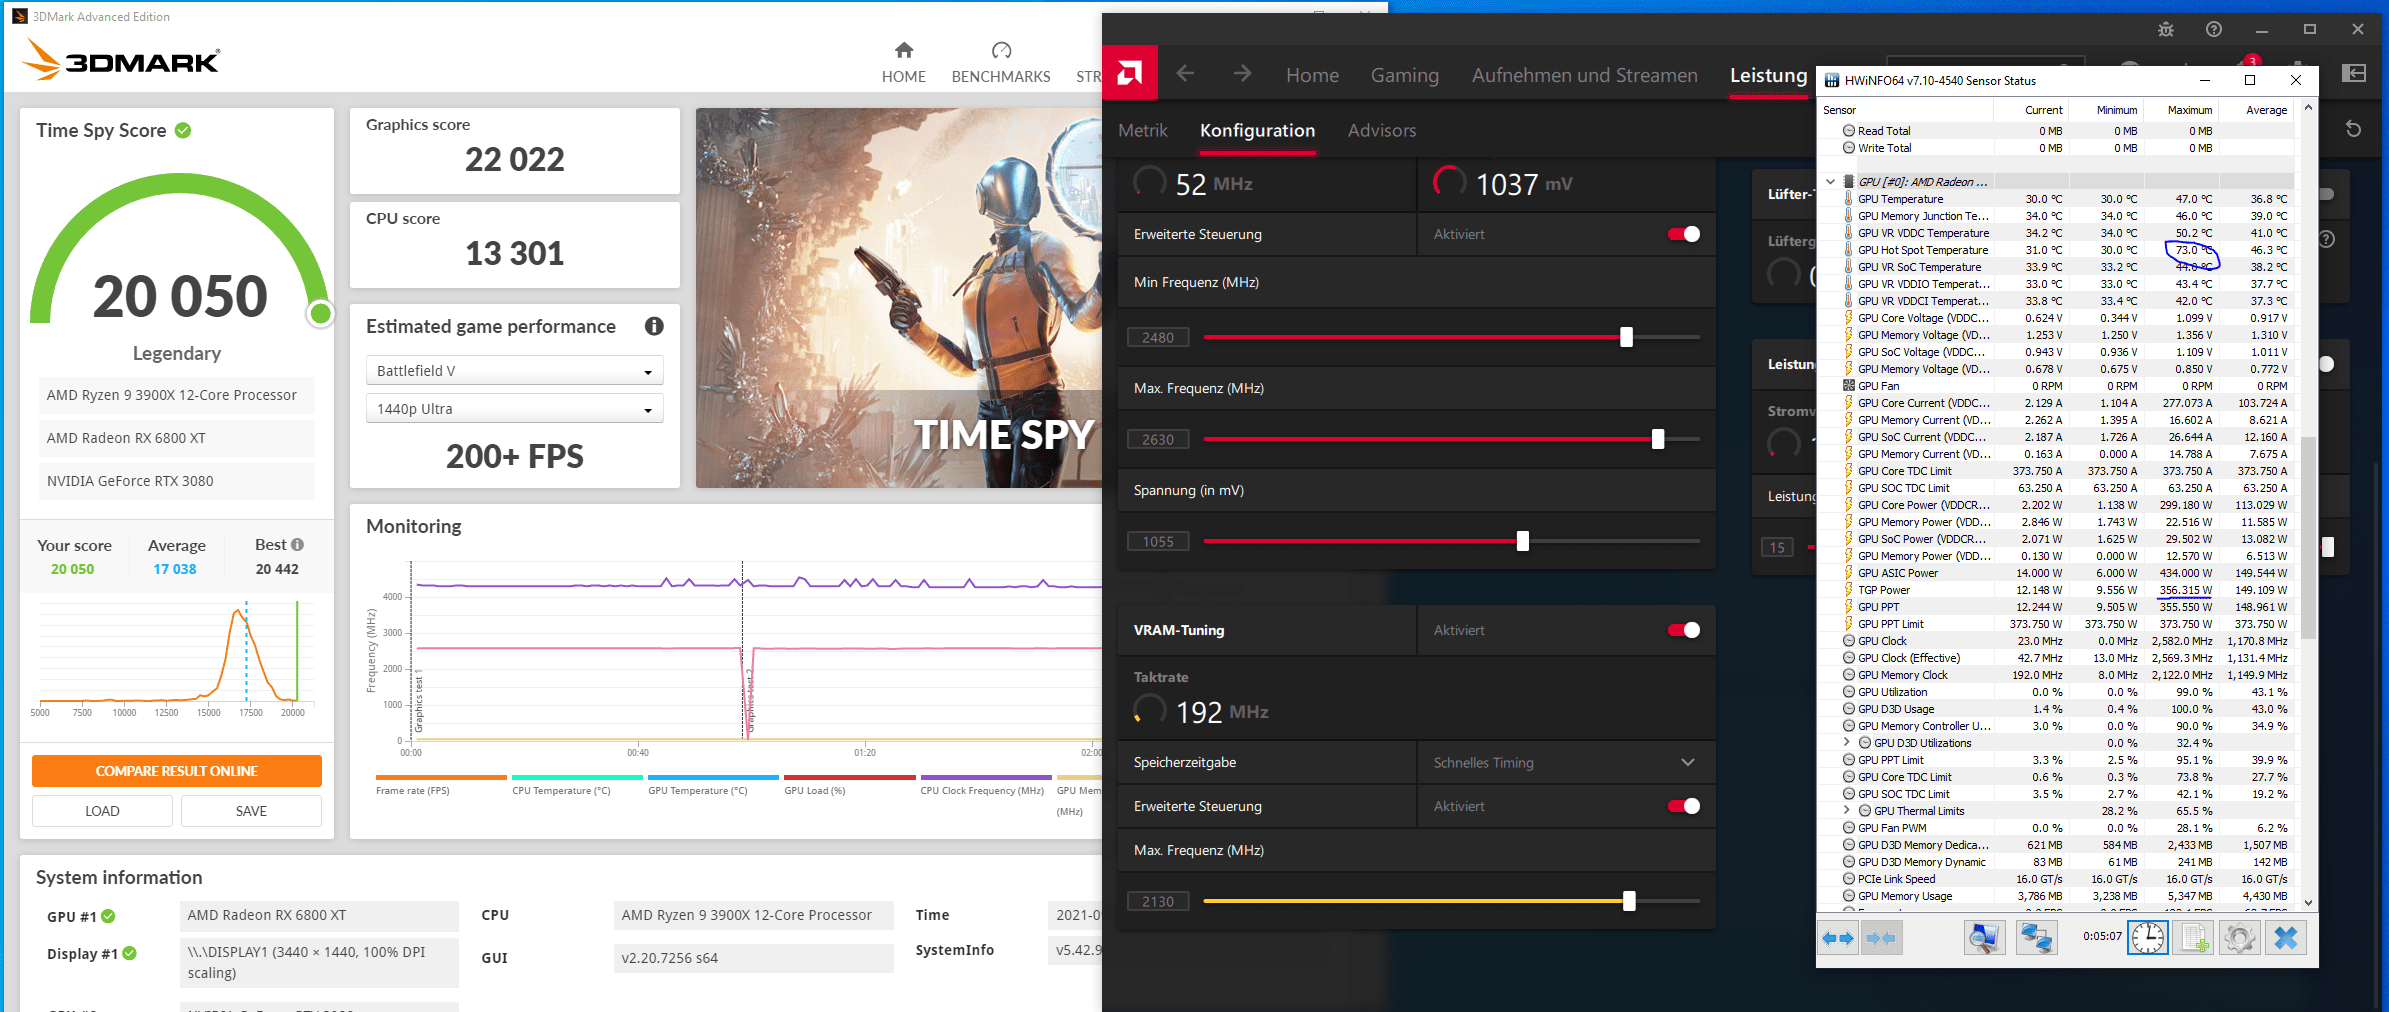The width and height of the screenshot is (2389, 1012).
Task: Open HWiNFO system summary magnifier icon
Action: click(1984, 938)
